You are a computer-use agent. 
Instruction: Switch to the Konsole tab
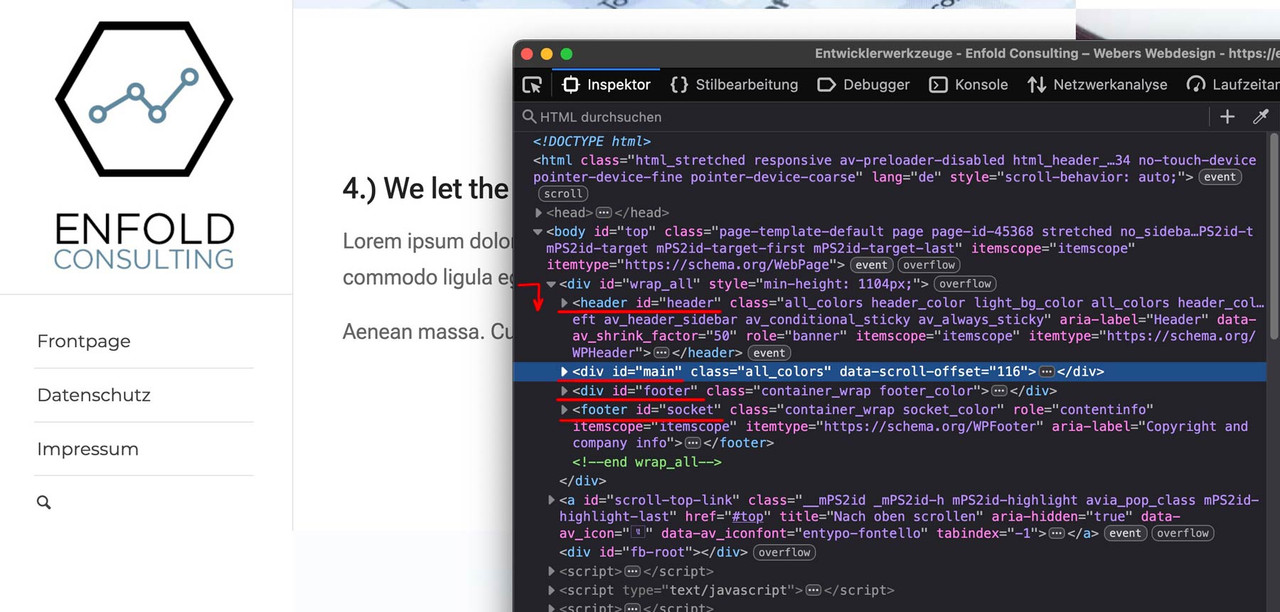pos(968,85)
